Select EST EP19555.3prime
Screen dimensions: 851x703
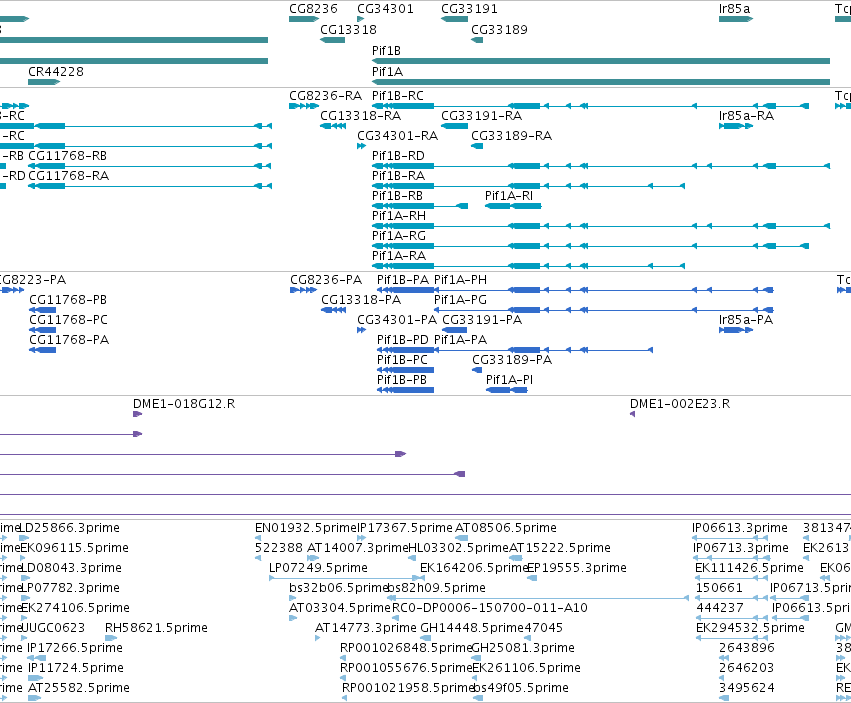point(532,578)
